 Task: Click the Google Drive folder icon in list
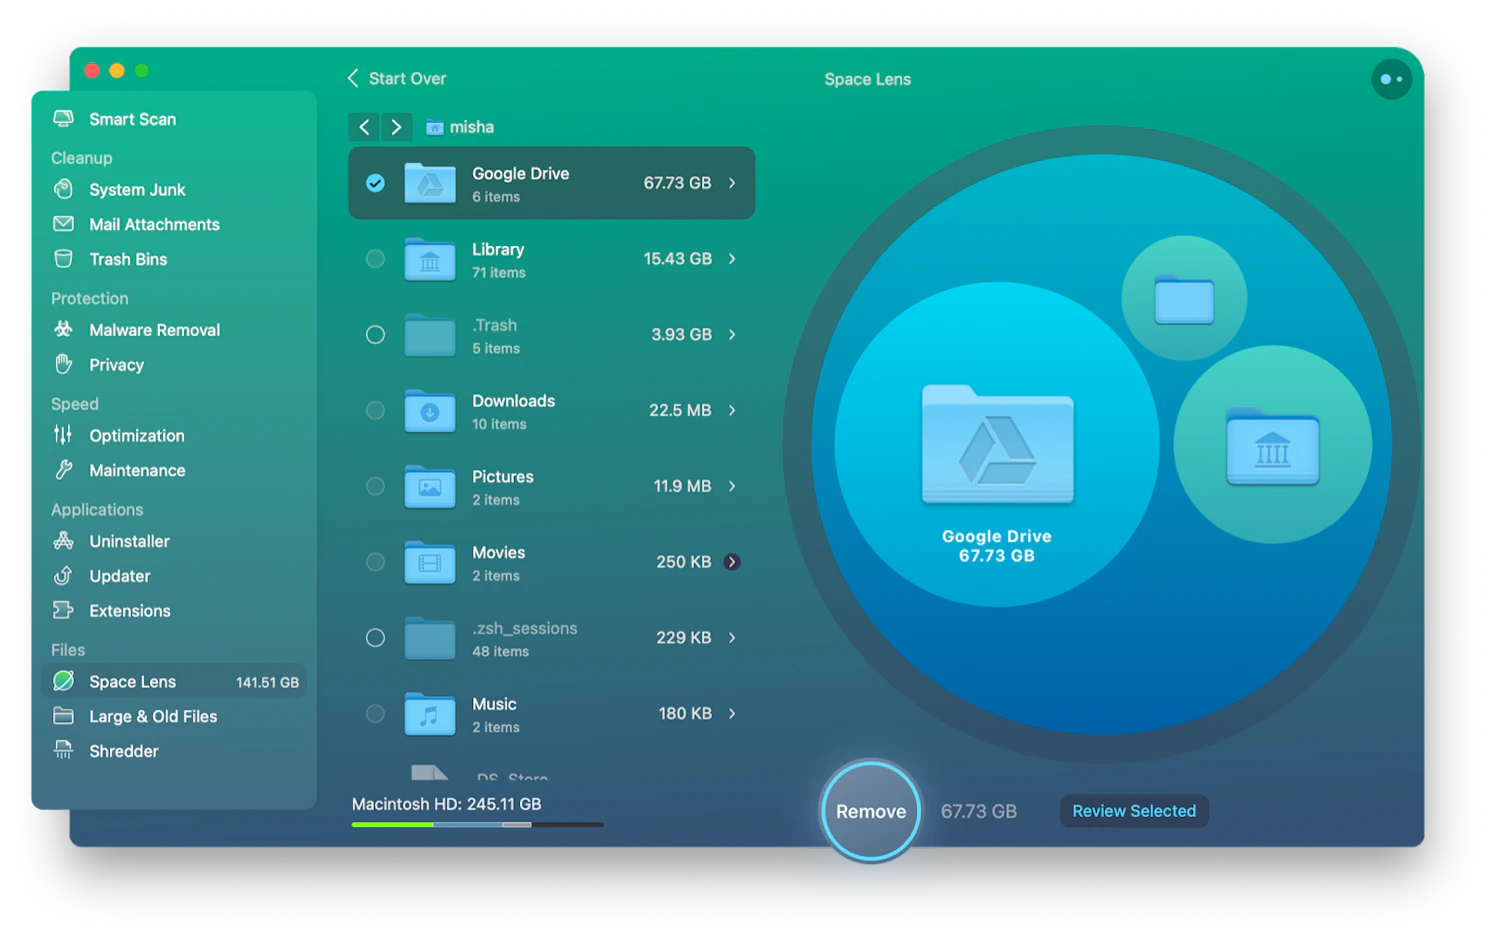pyautogui.click(x=430, y=183)
